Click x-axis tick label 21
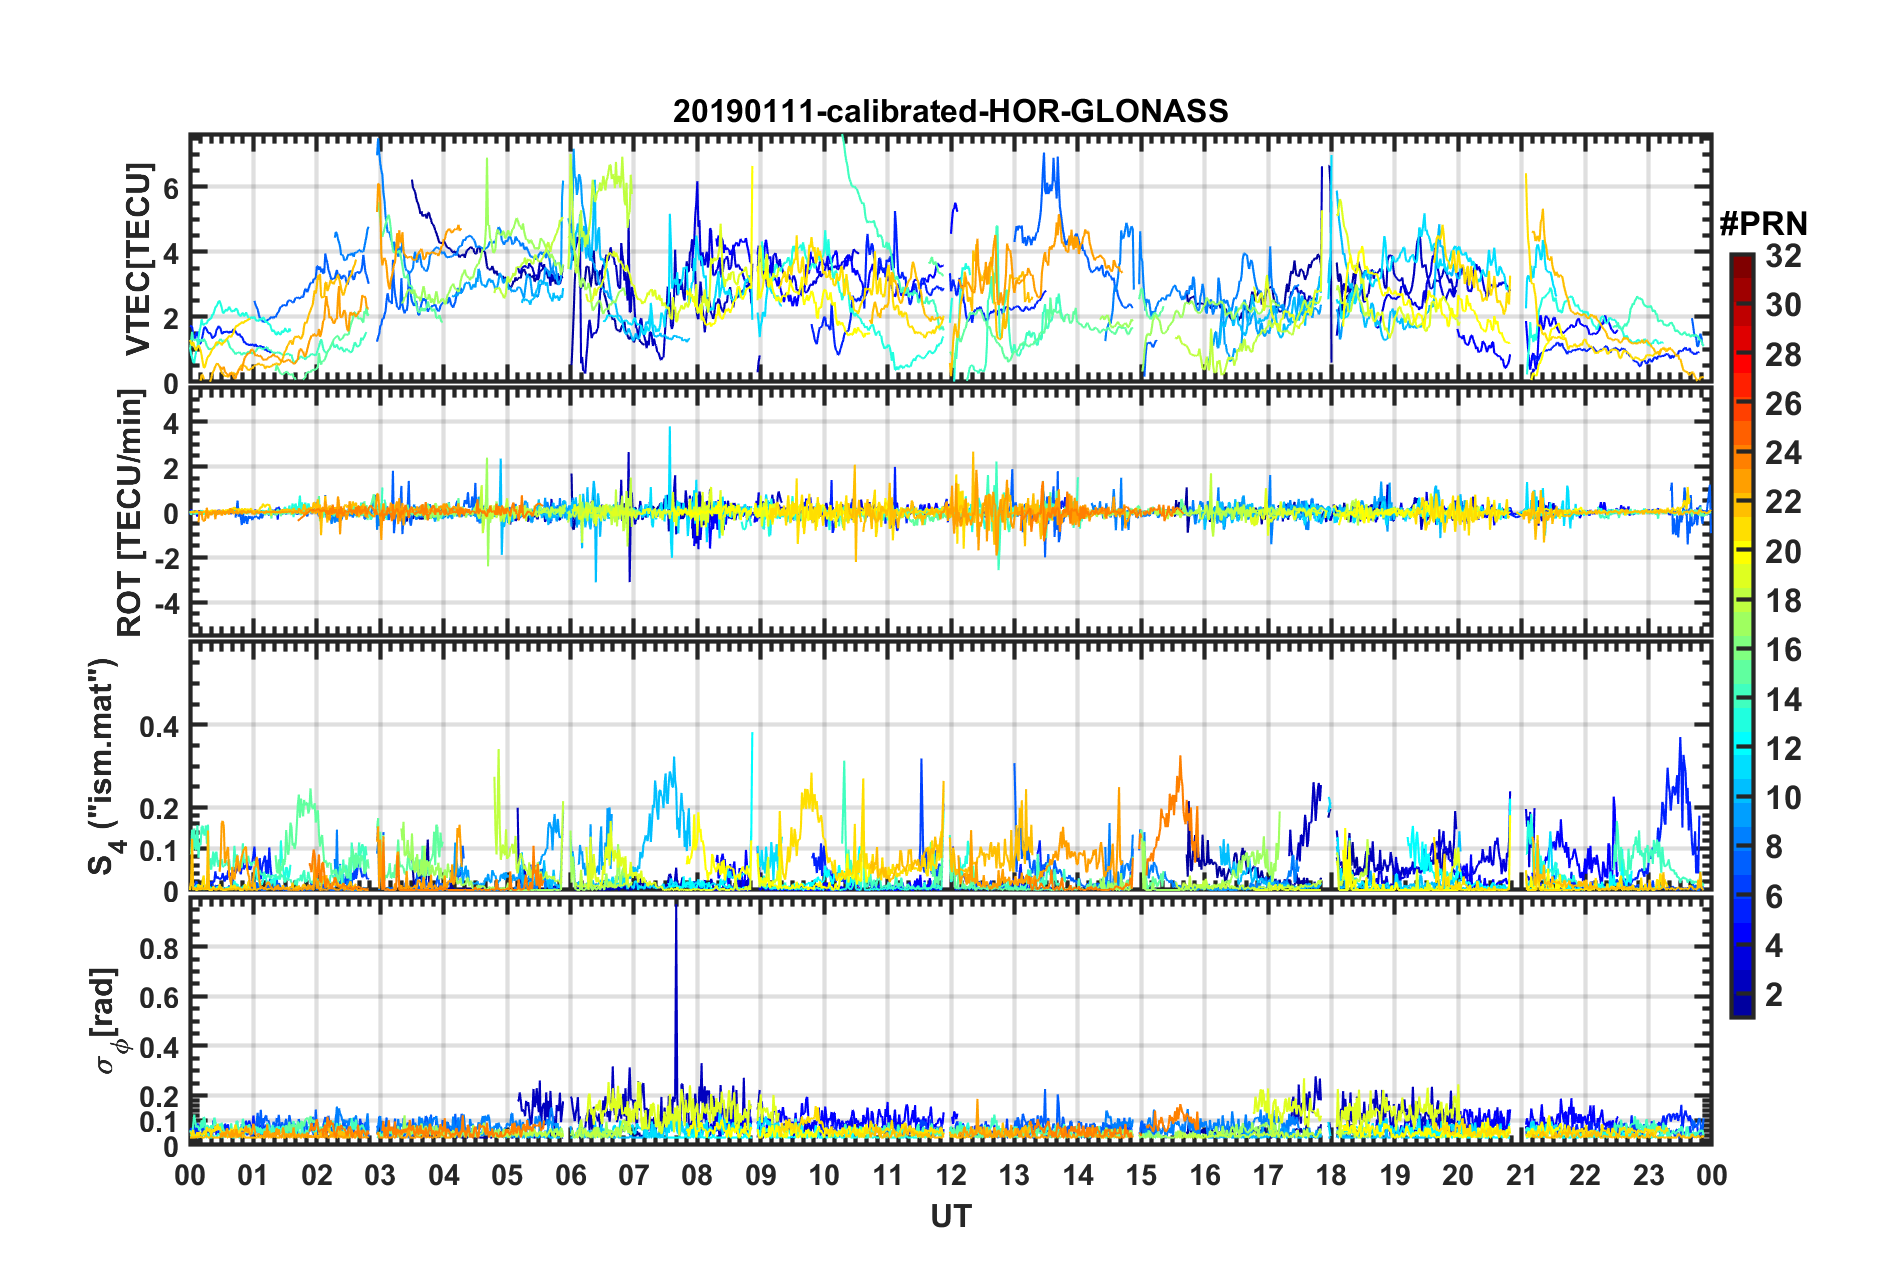The image size is (1902, 1272). click(x=1521, y=1175)
